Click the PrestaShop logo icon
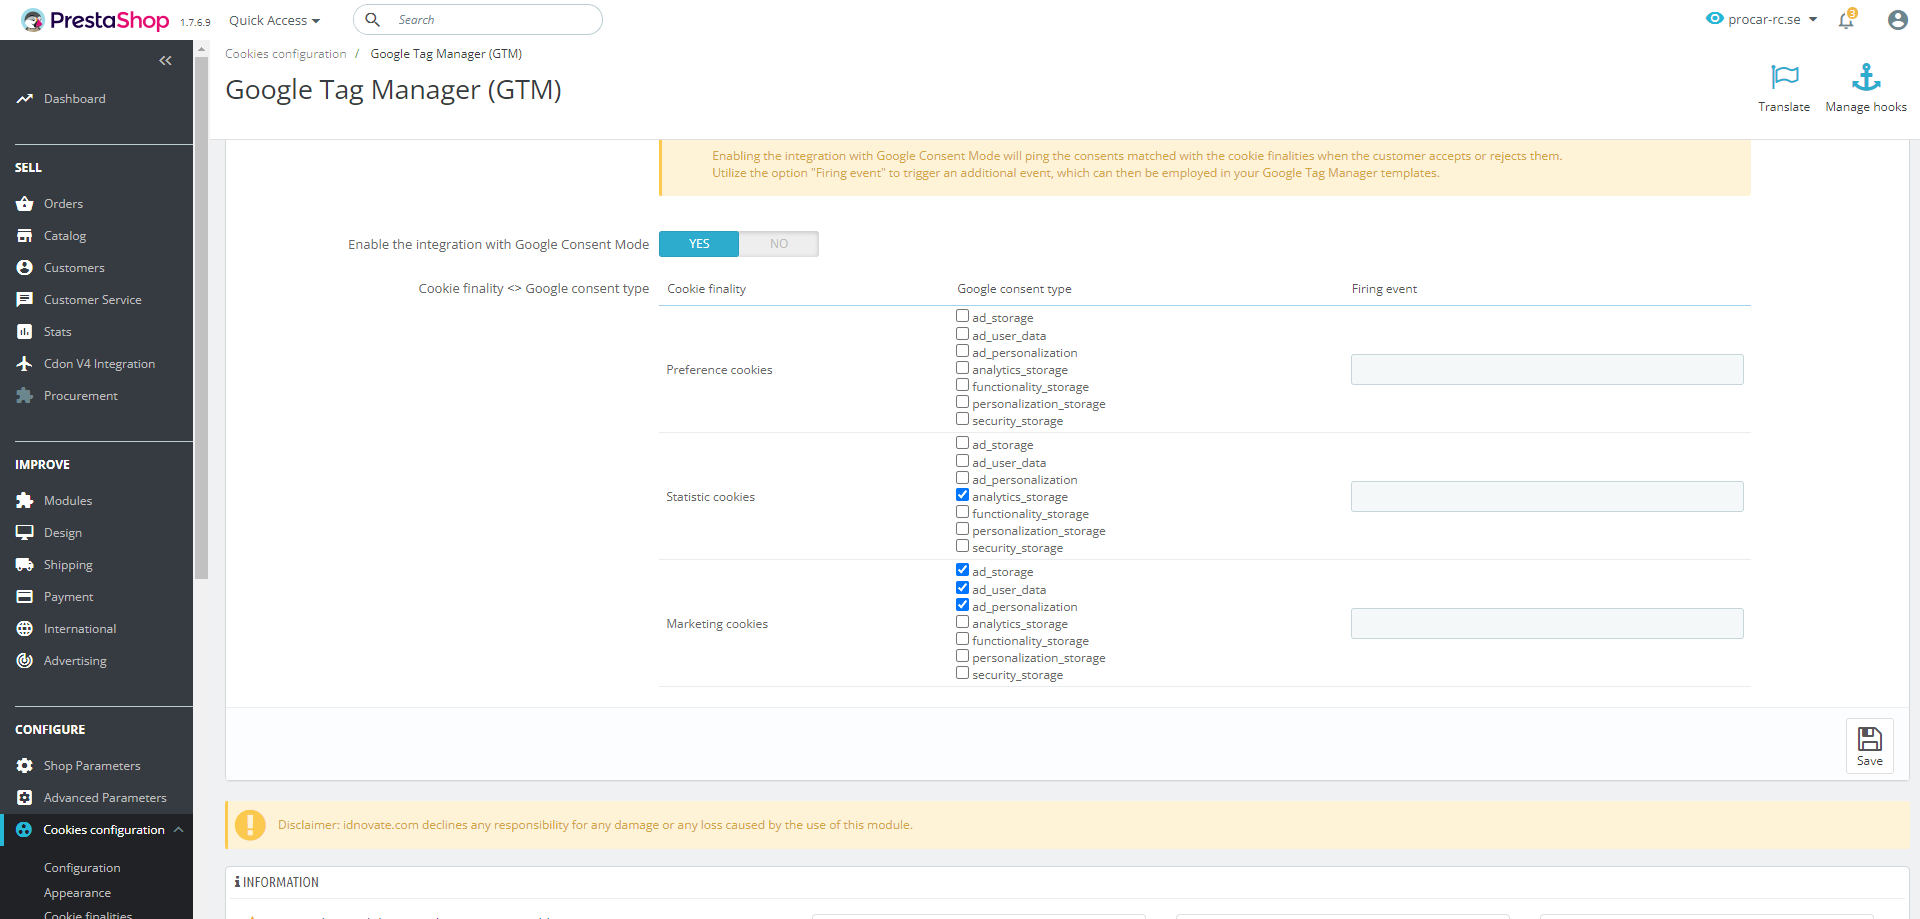 click(x=33, y=20)
